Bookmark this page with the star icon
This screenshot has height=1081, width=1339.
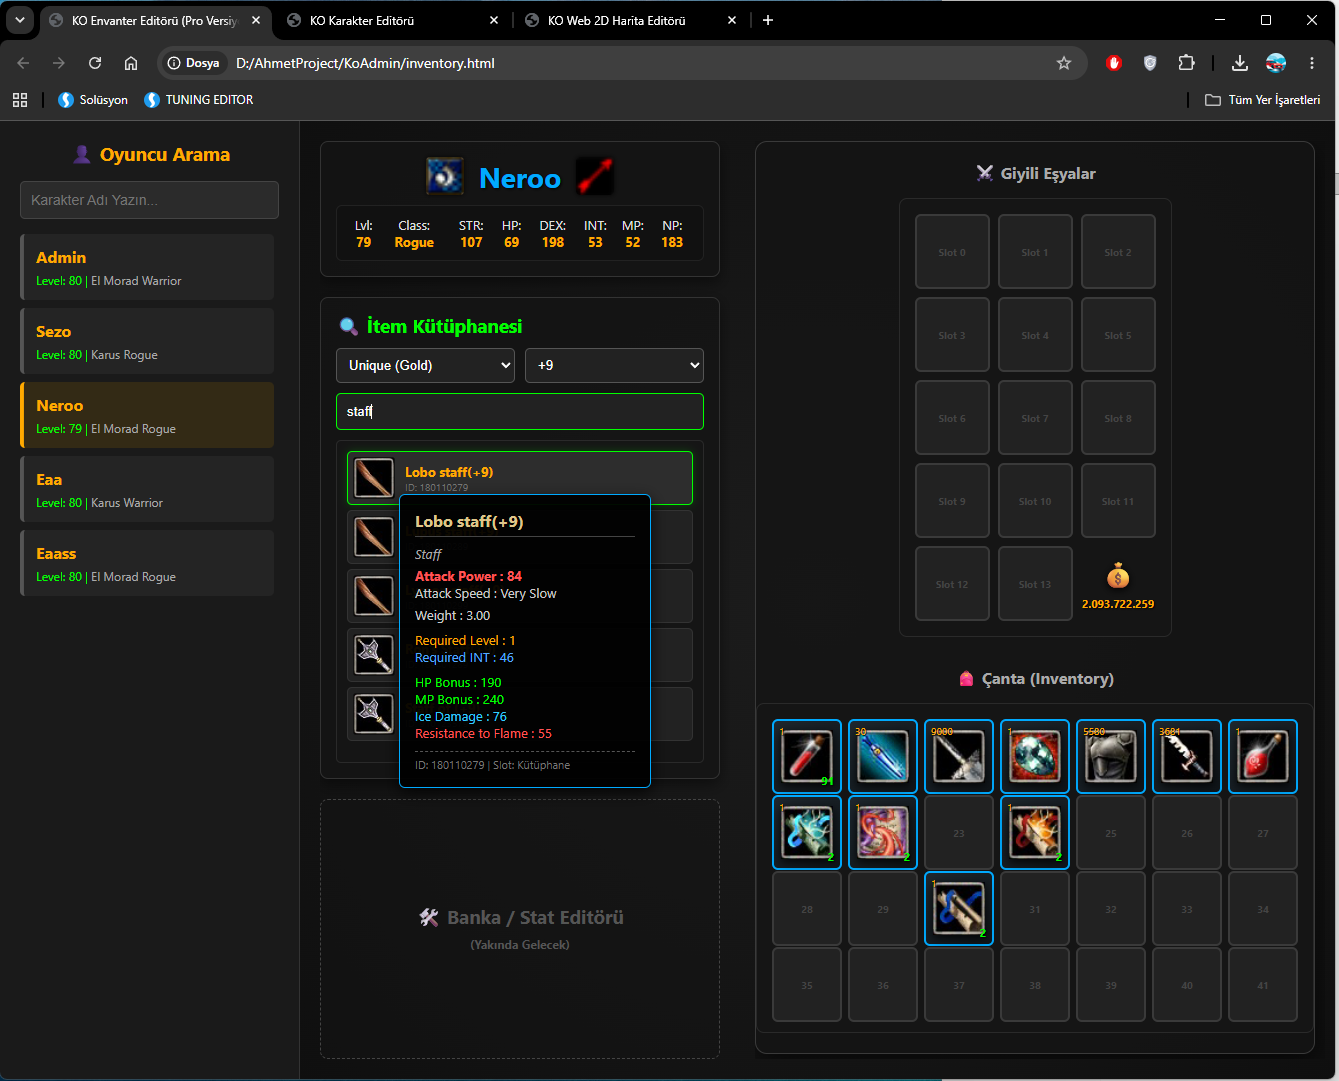1064,63
